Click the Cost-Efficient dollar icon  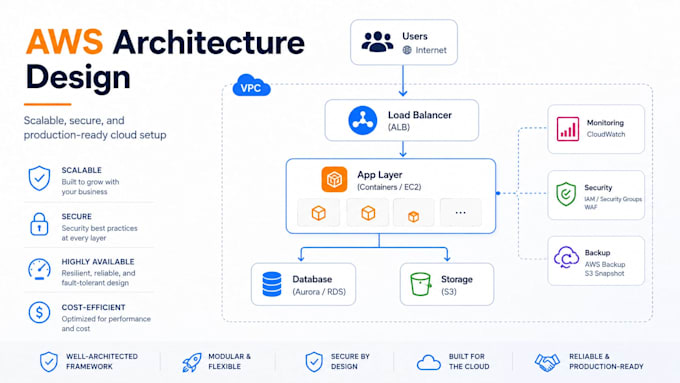[39, 312]
